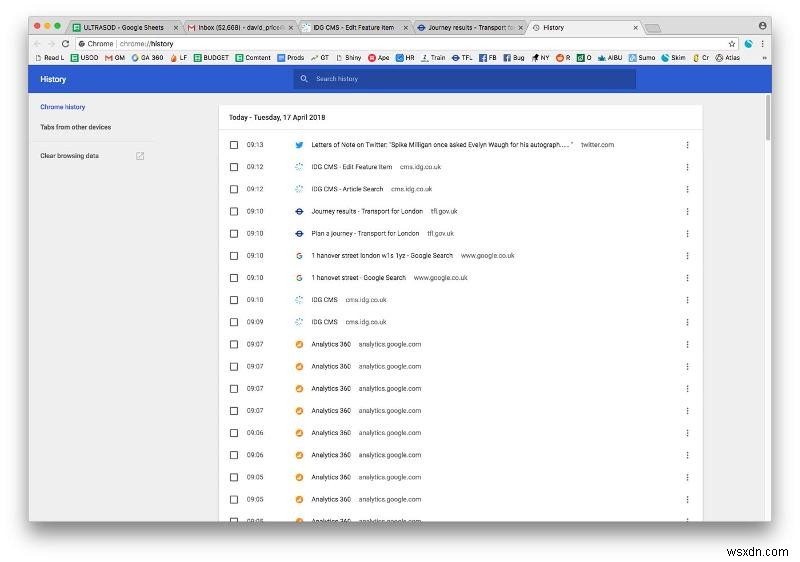Bookmark this page with the star icon

tap(732, 44)
